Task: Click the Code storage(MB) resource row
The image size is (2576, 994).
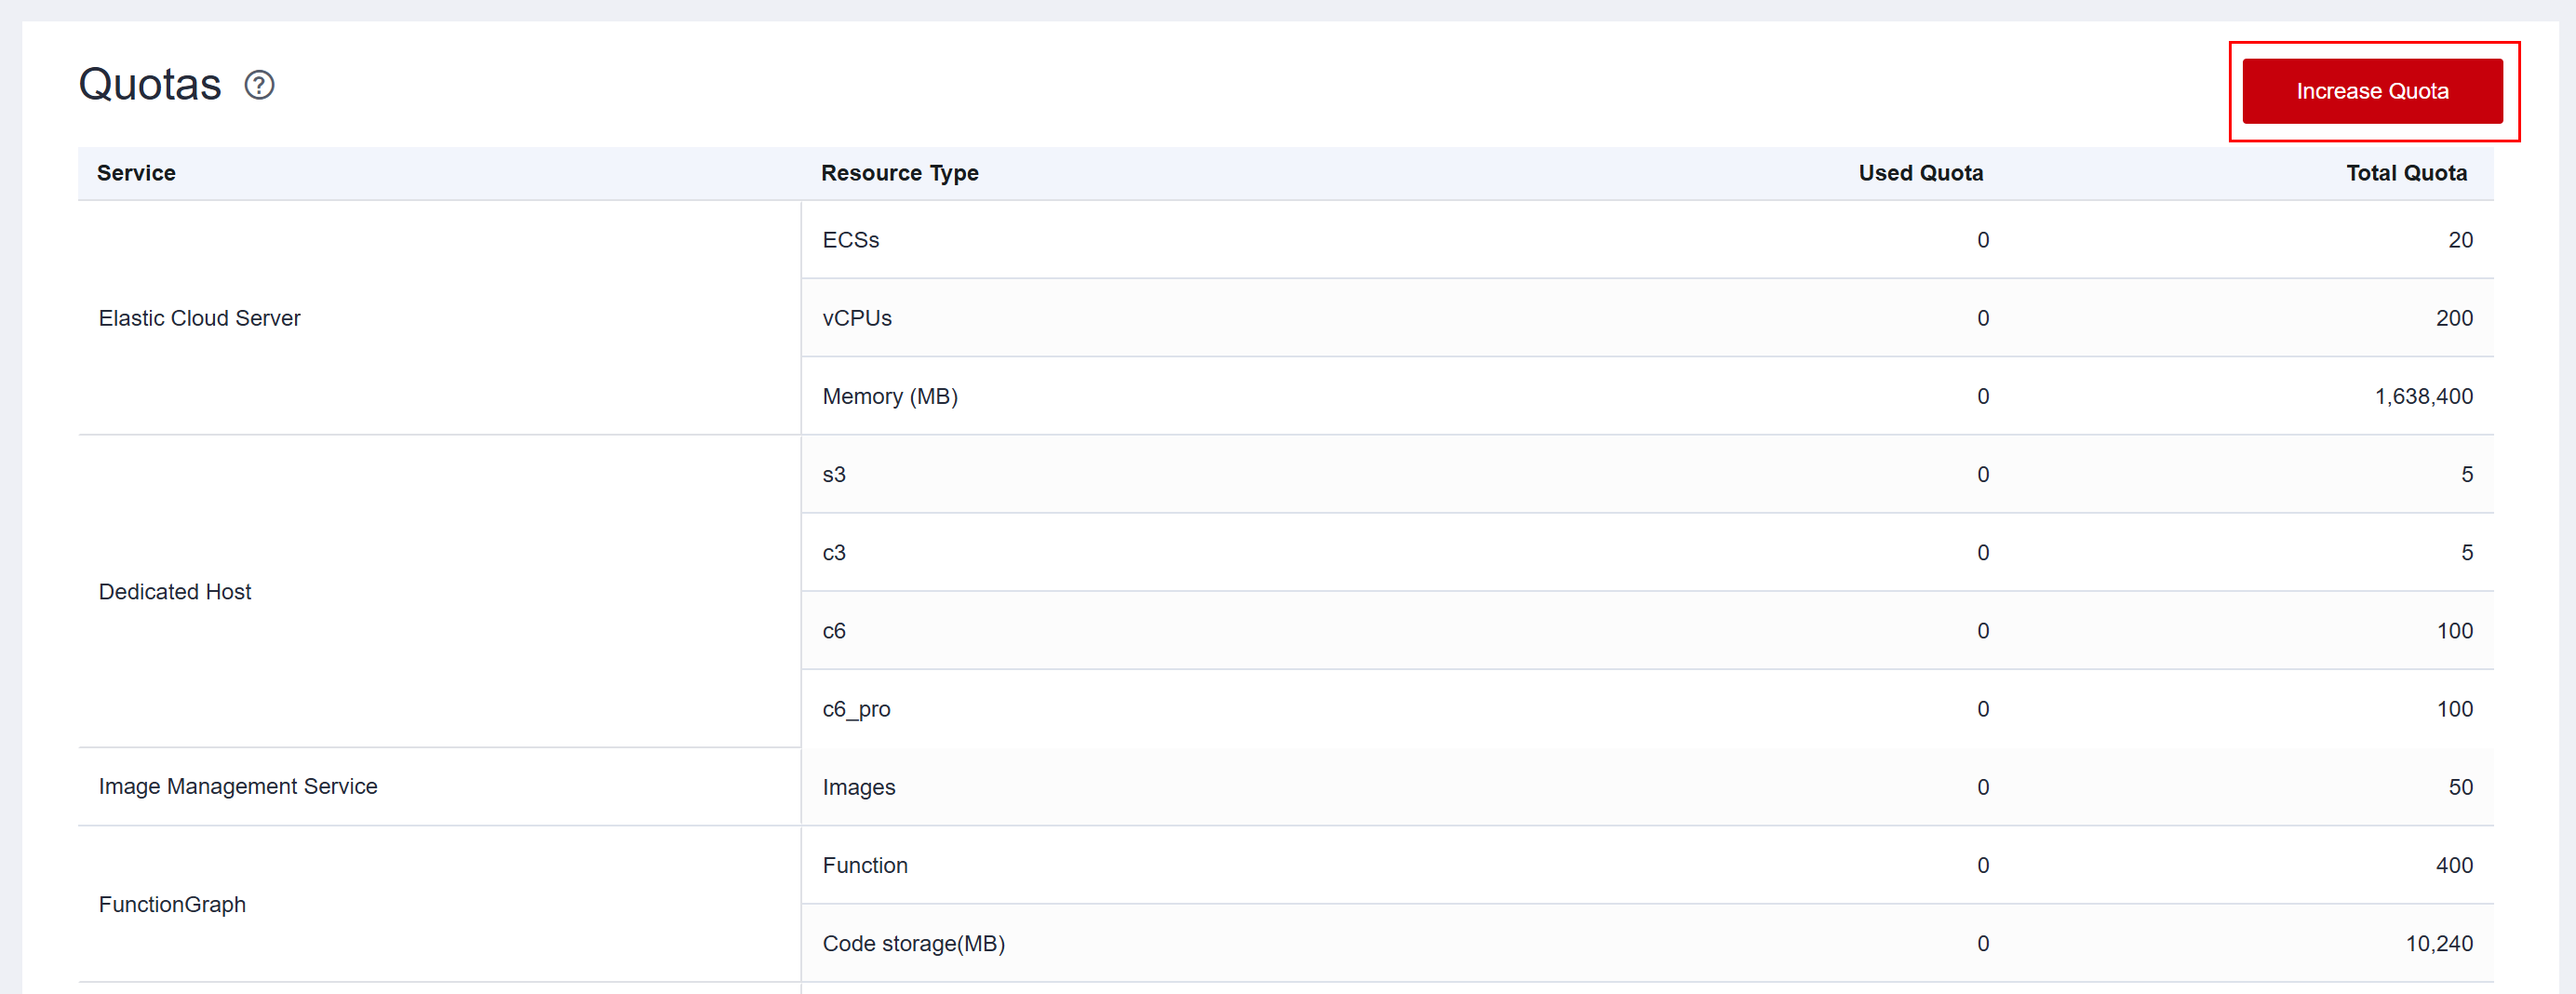Action: click(x=913, y=943)
